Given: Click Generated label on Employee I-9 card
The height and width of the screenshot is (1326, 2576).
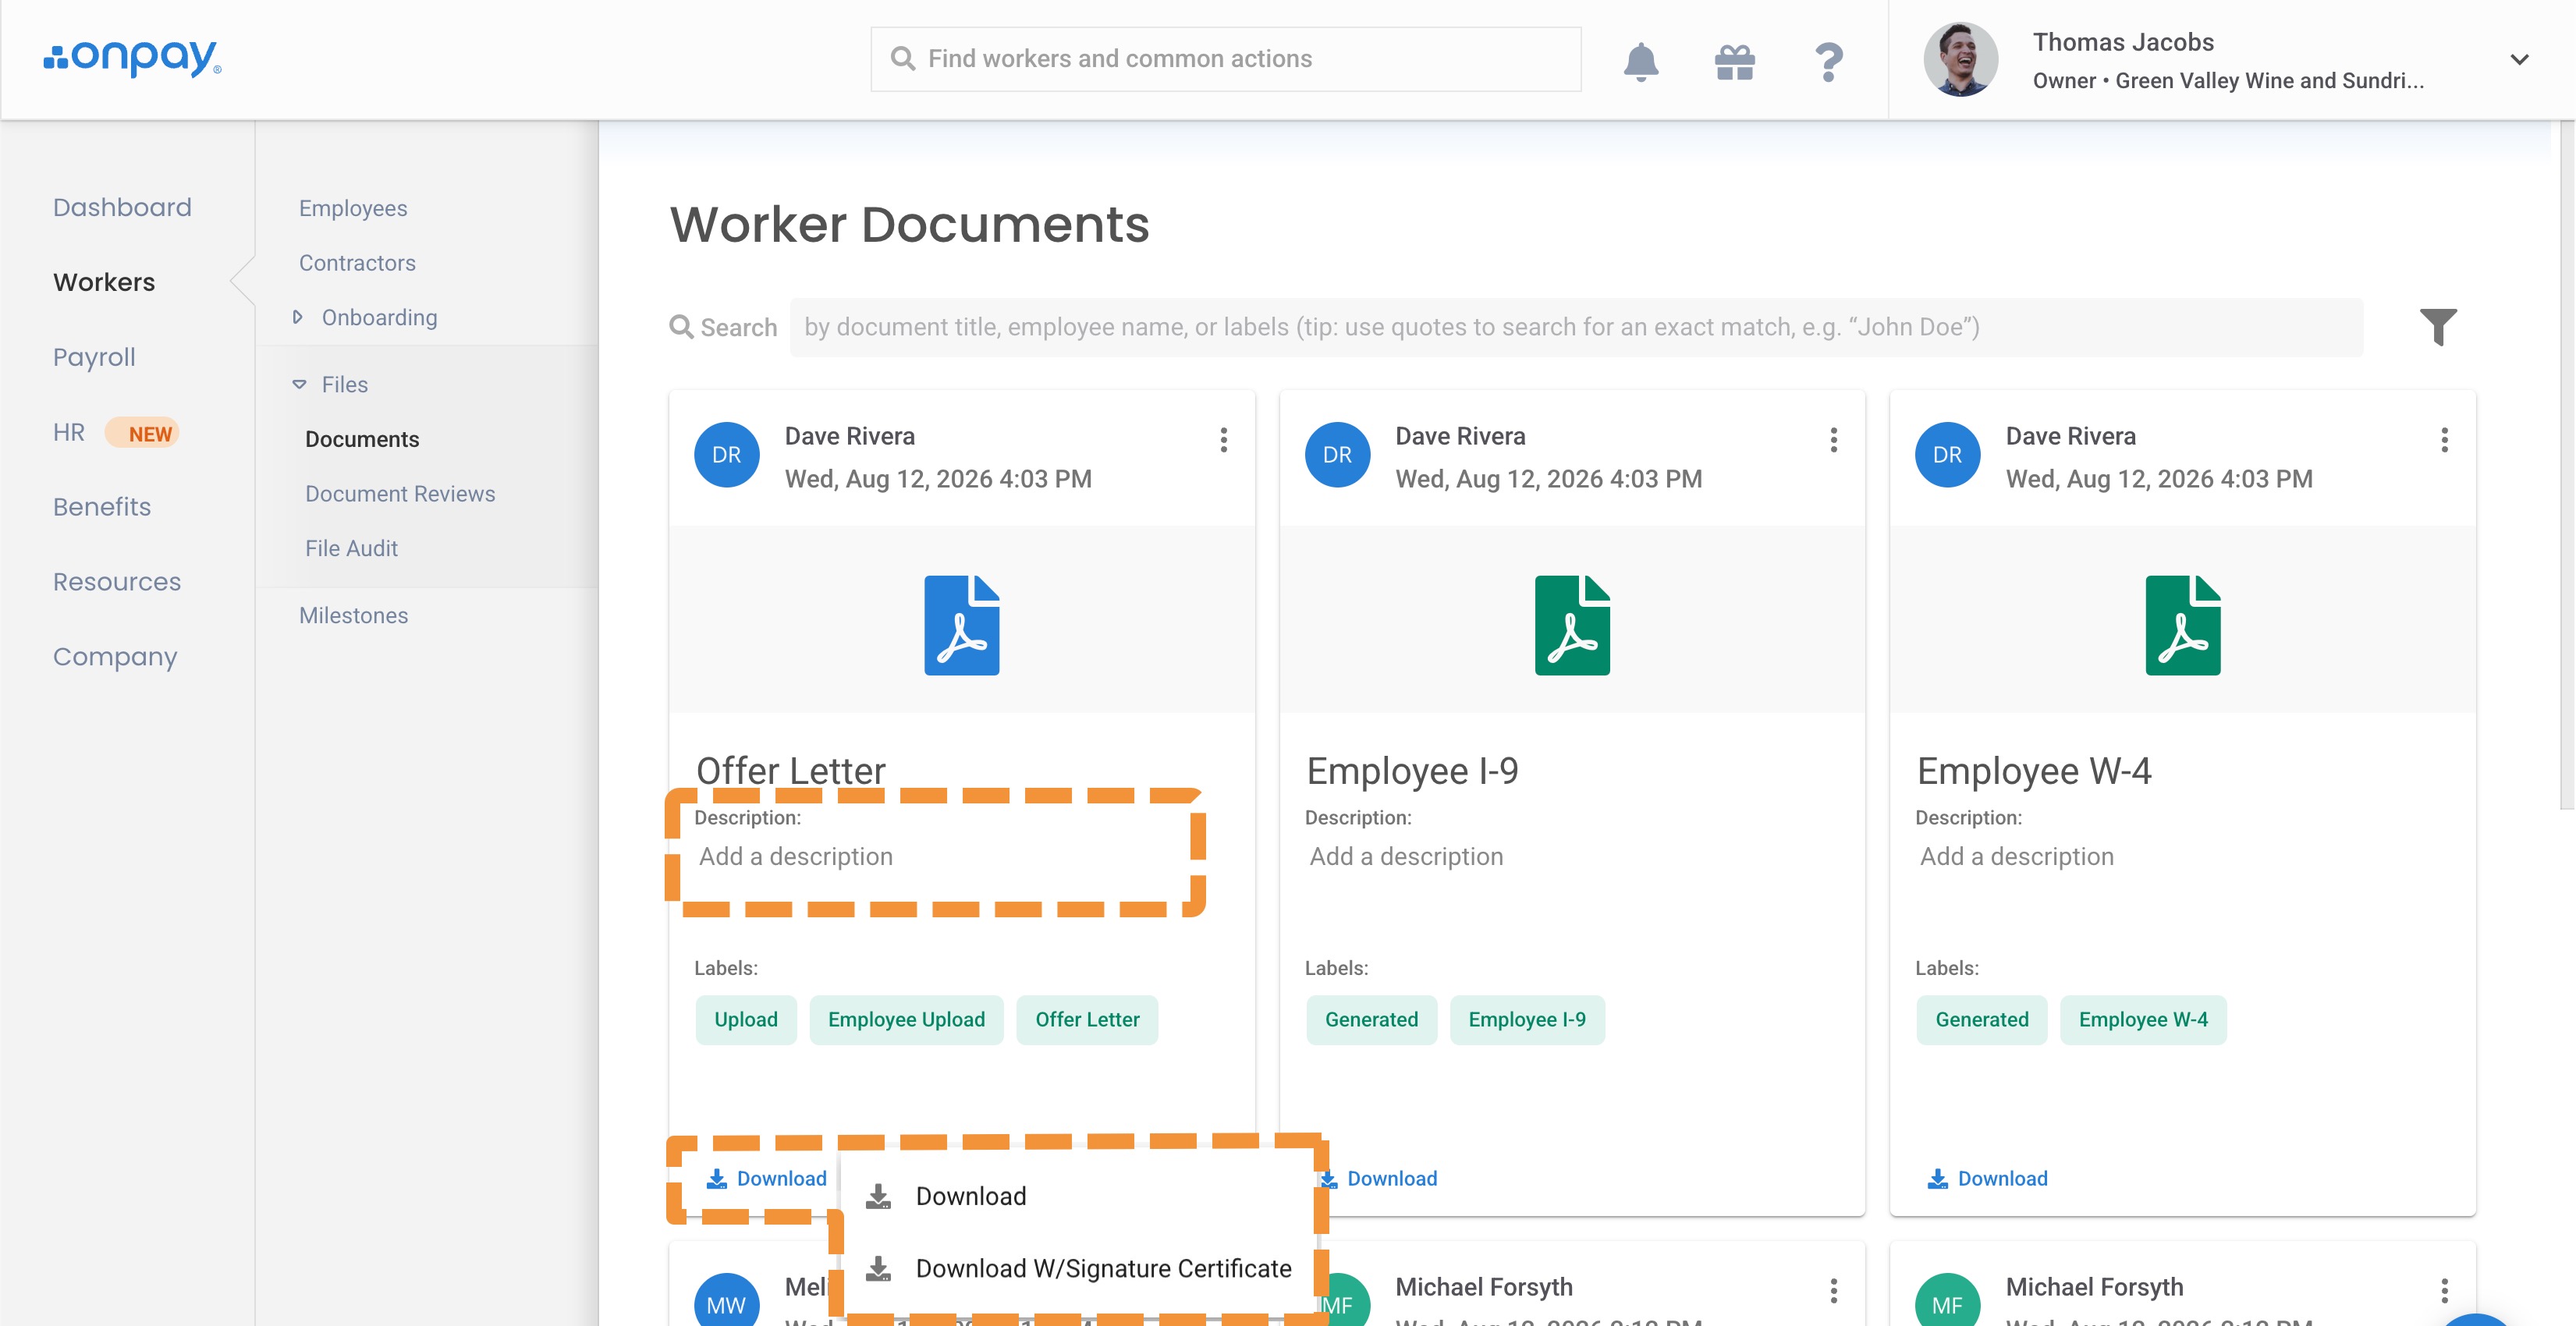Looking at the screenshot, I should (x=1371, y=1020).
